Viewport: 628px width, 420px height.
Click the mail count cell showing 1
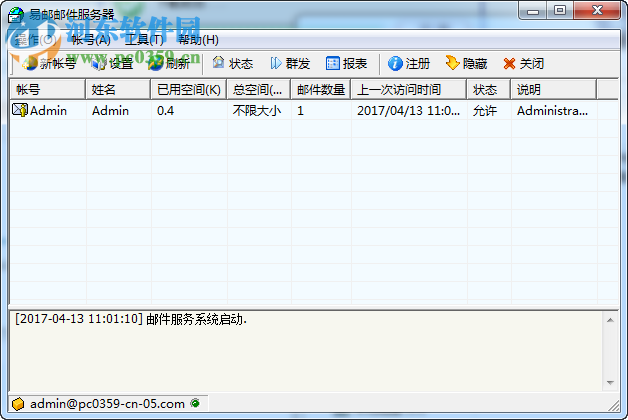300,111
